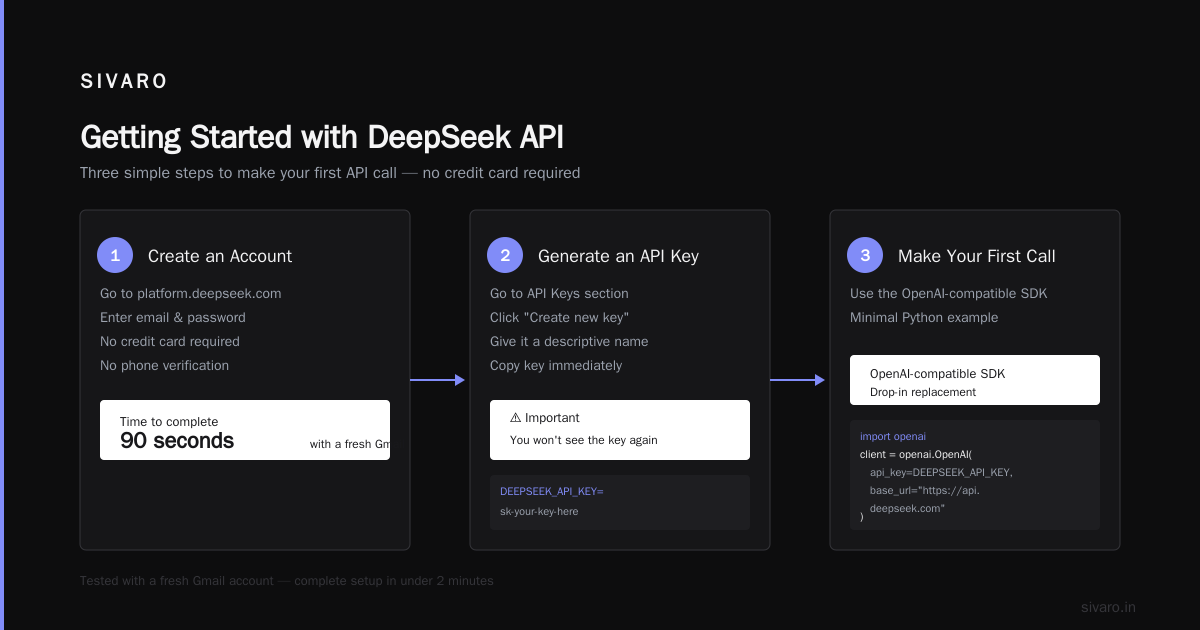1200x630 pixels.
Task: Click the warning icon beside "Important"
Action: pos(515,418)
